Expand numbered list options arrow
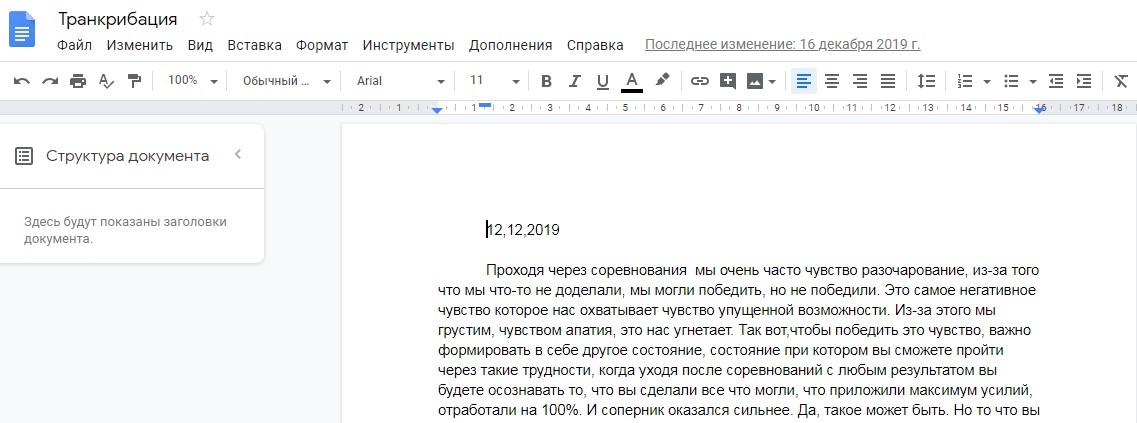Viewport: 1137px width, 423px height. click(x=986, y=82)
